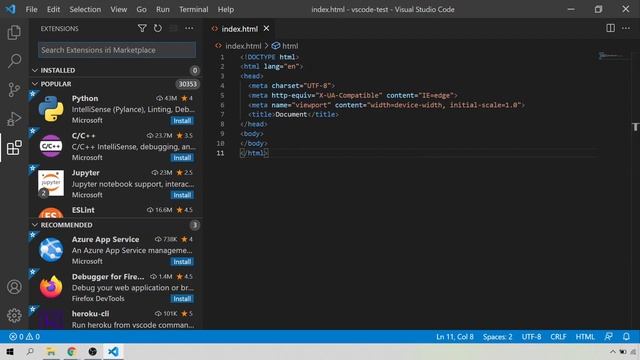
Task: Click Ln 11, Col 8 in status bar
Action: click(455, 337)
